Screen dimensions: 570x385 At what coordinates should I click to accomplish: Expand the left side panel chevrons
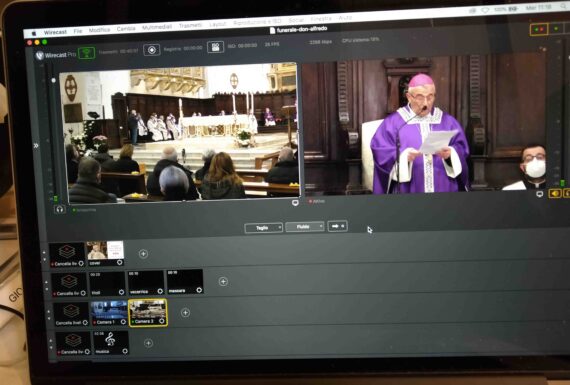pos(36,145)
